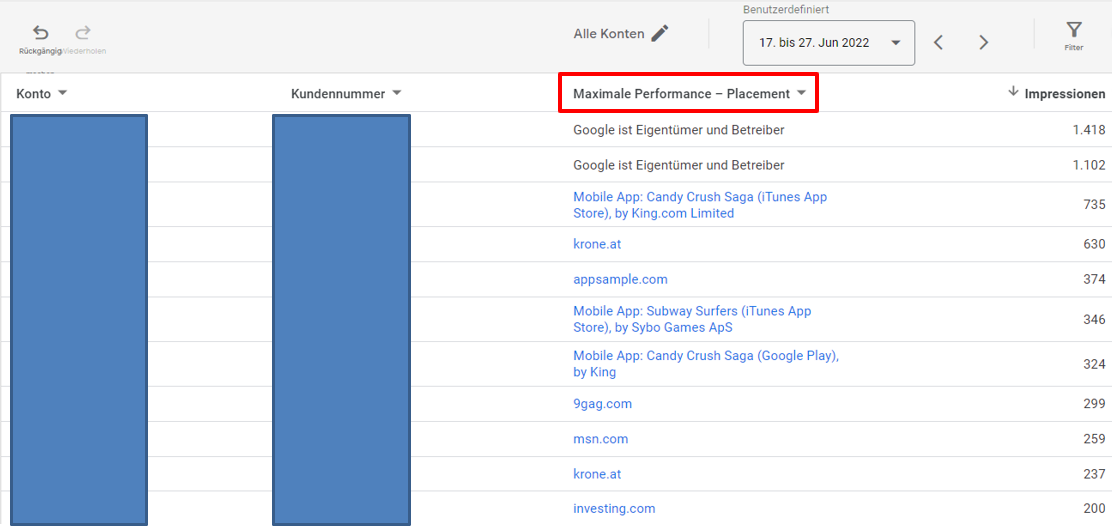Click the pencil icon next to Alle Konten
The width and height of the screenshot is (1112, 529).
pos(660,33)
